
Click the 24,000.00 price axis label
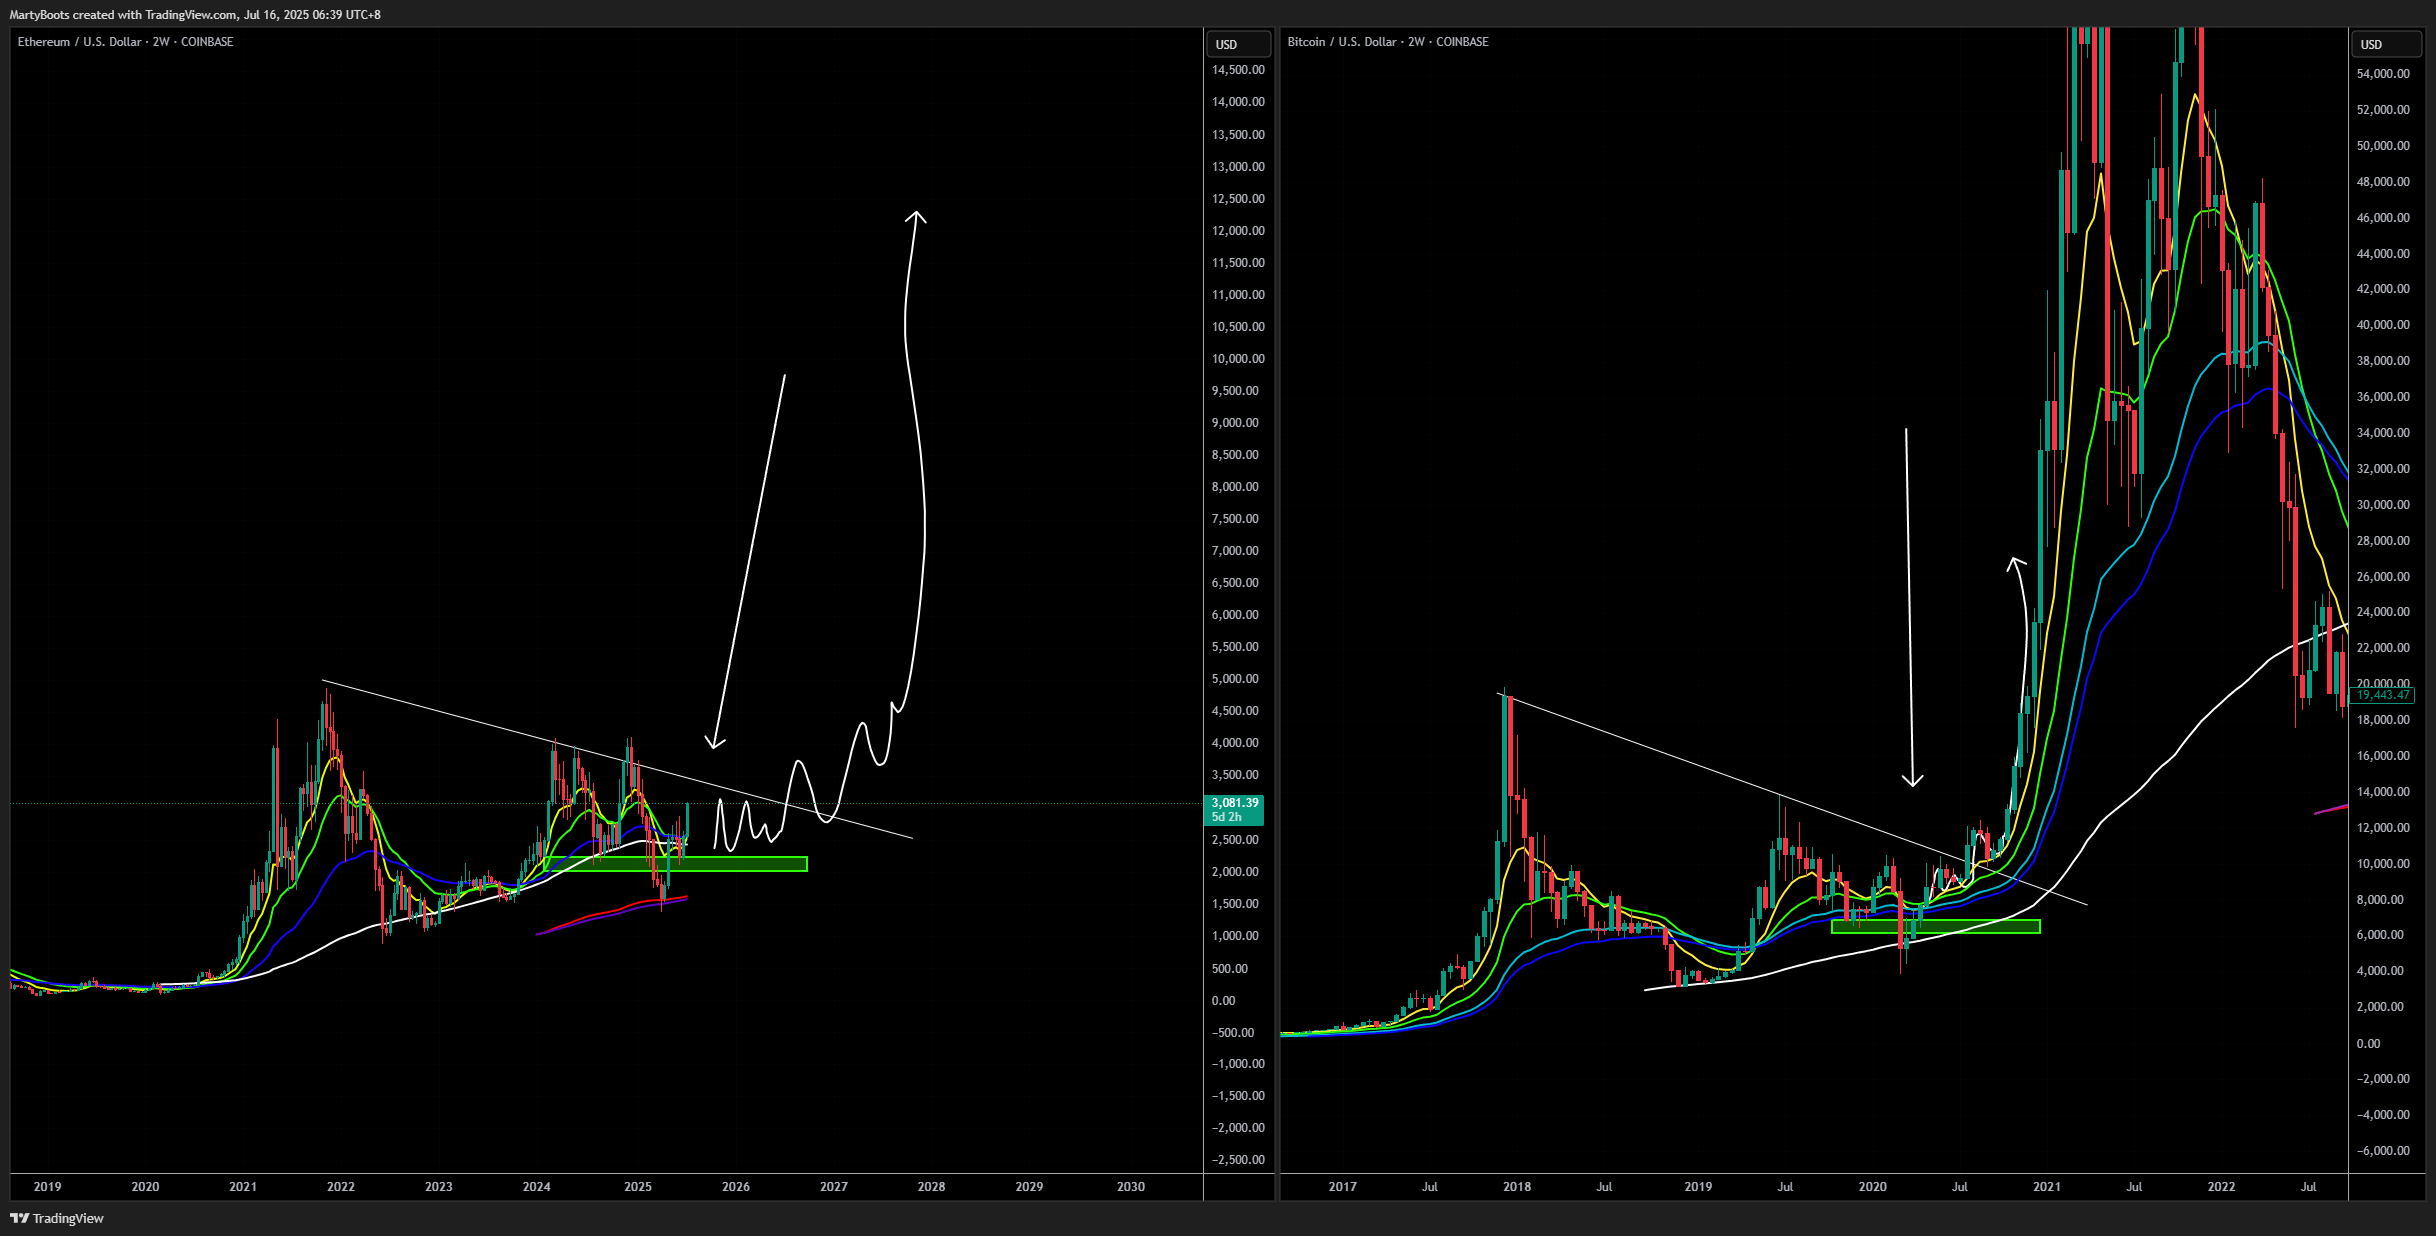(2383, 612)
